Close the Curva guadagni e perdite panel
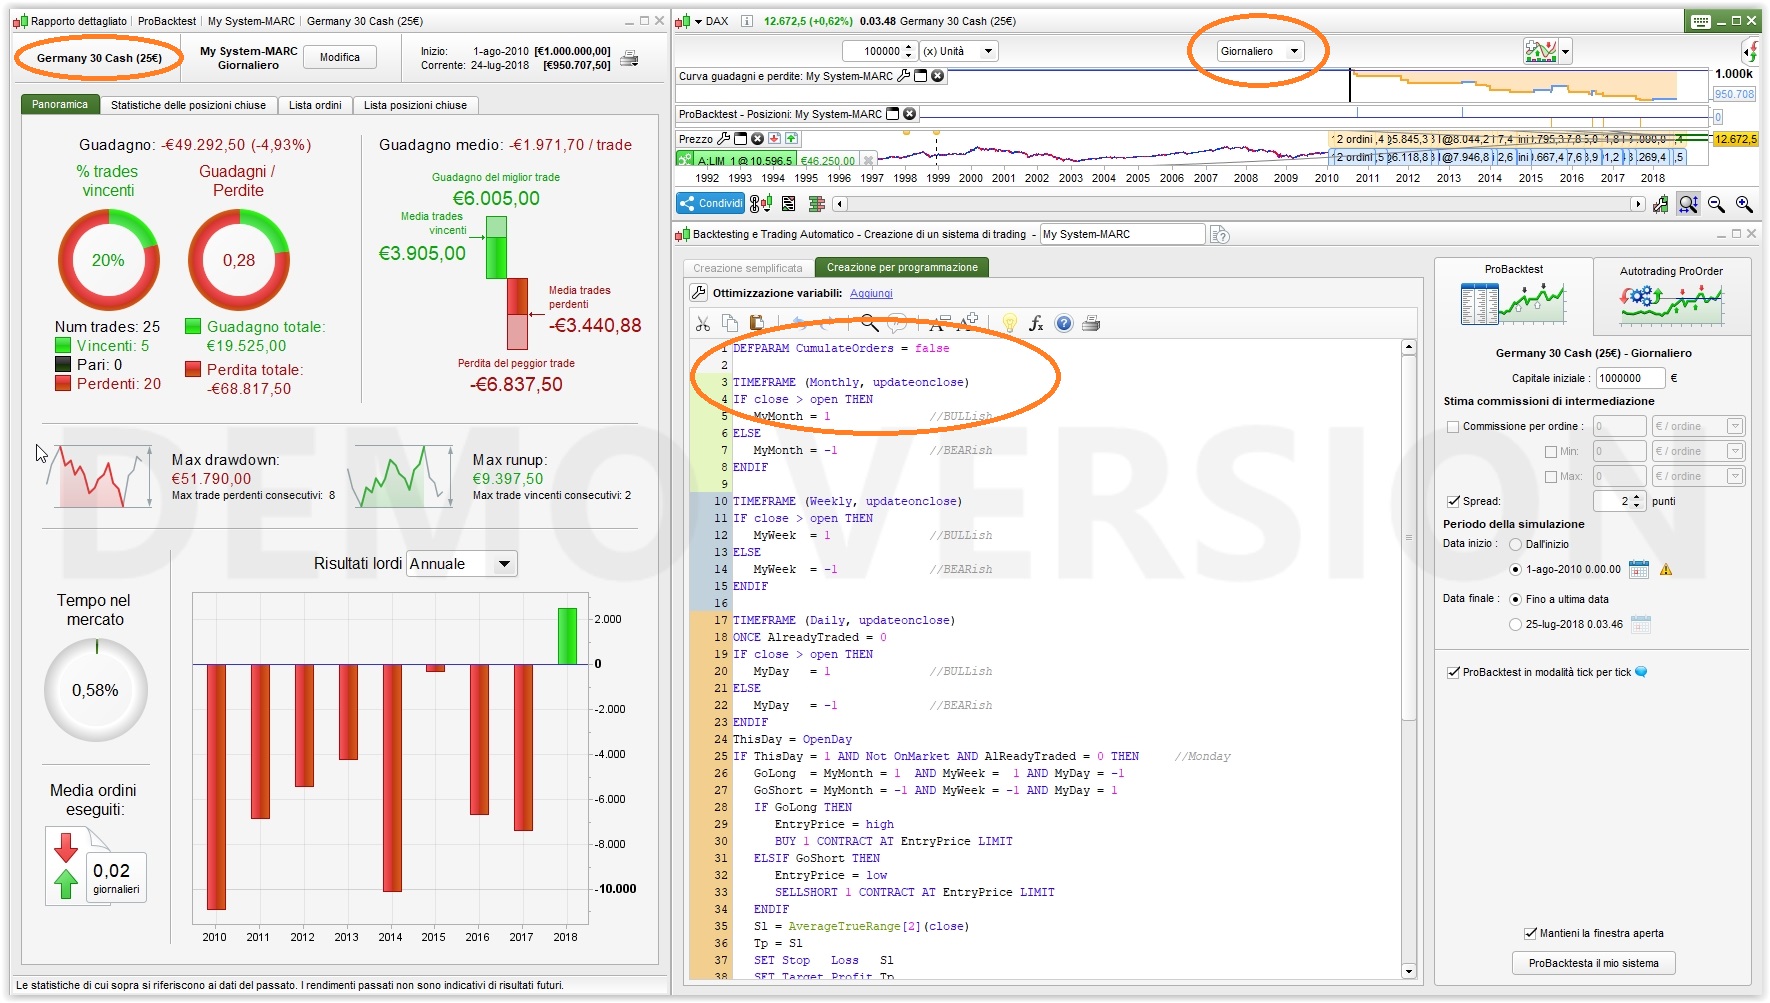The height and width of the screenshot is (1003, 1770). [x=937, y=76]
